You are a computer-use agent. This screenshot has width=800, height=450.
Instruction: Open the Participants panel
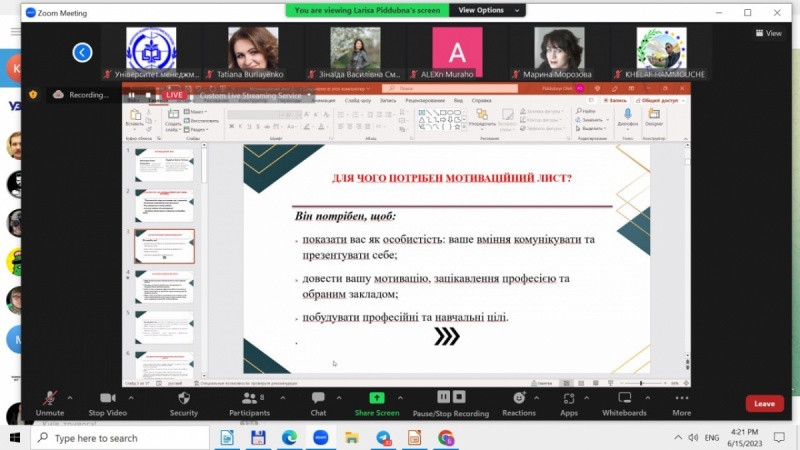pos(249,401)
